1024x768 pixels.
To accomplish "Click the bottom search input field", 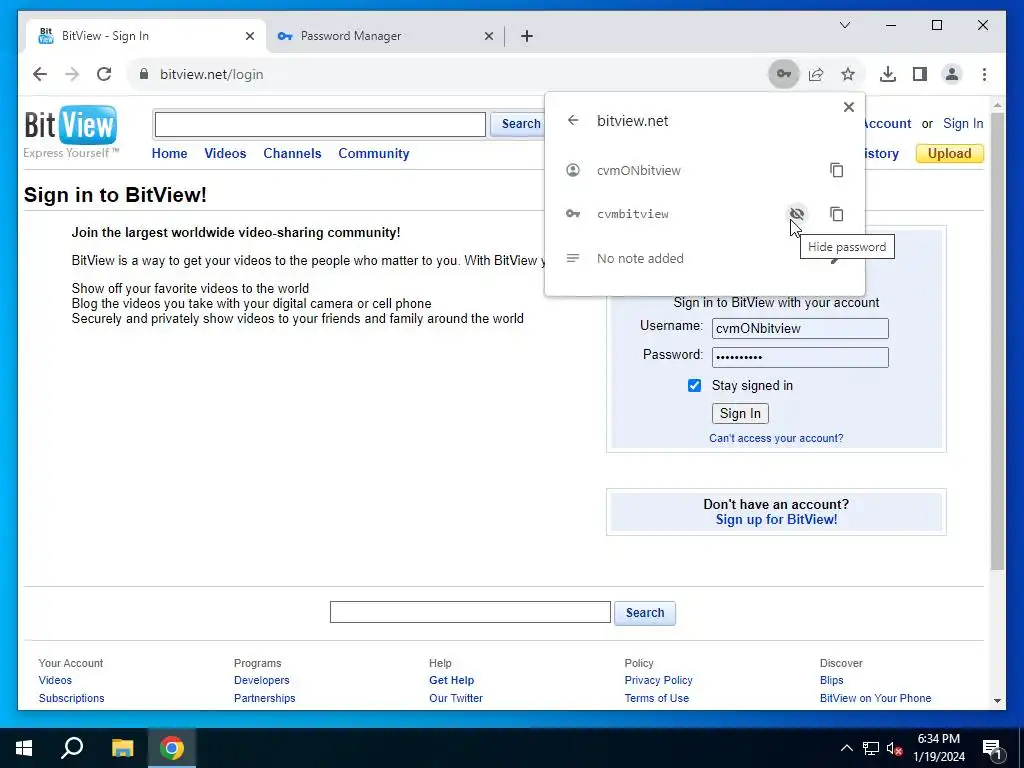I will coord(470,613).
